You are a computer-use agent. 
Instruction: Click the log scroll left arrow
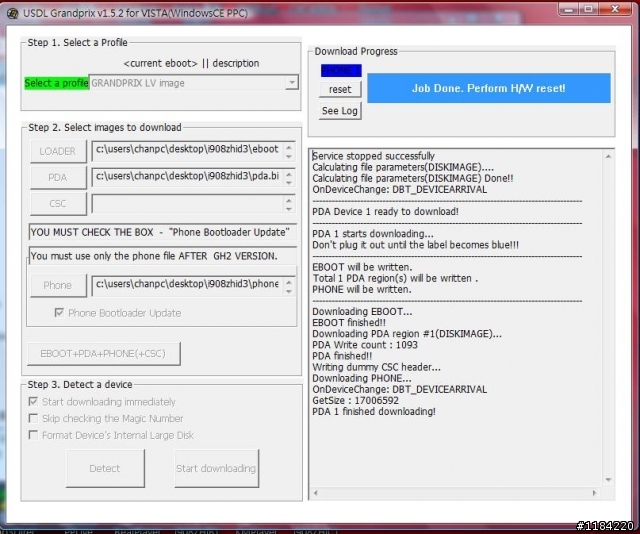pyautogui.click(x=315, y=493)
